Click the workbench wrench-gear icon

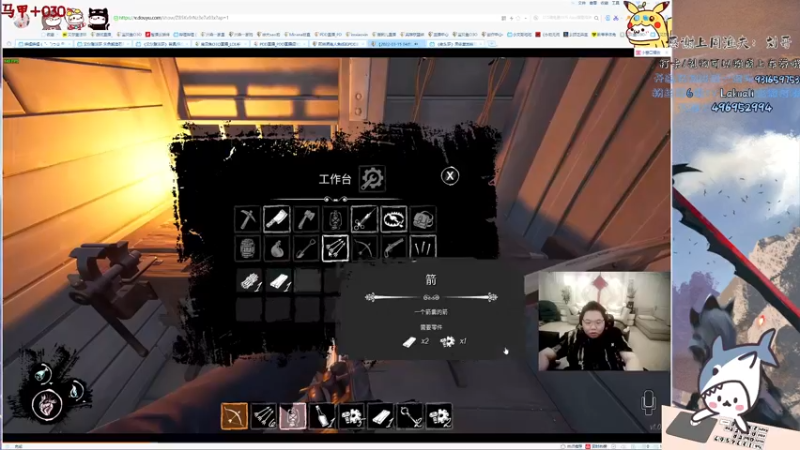coord(372,179)
